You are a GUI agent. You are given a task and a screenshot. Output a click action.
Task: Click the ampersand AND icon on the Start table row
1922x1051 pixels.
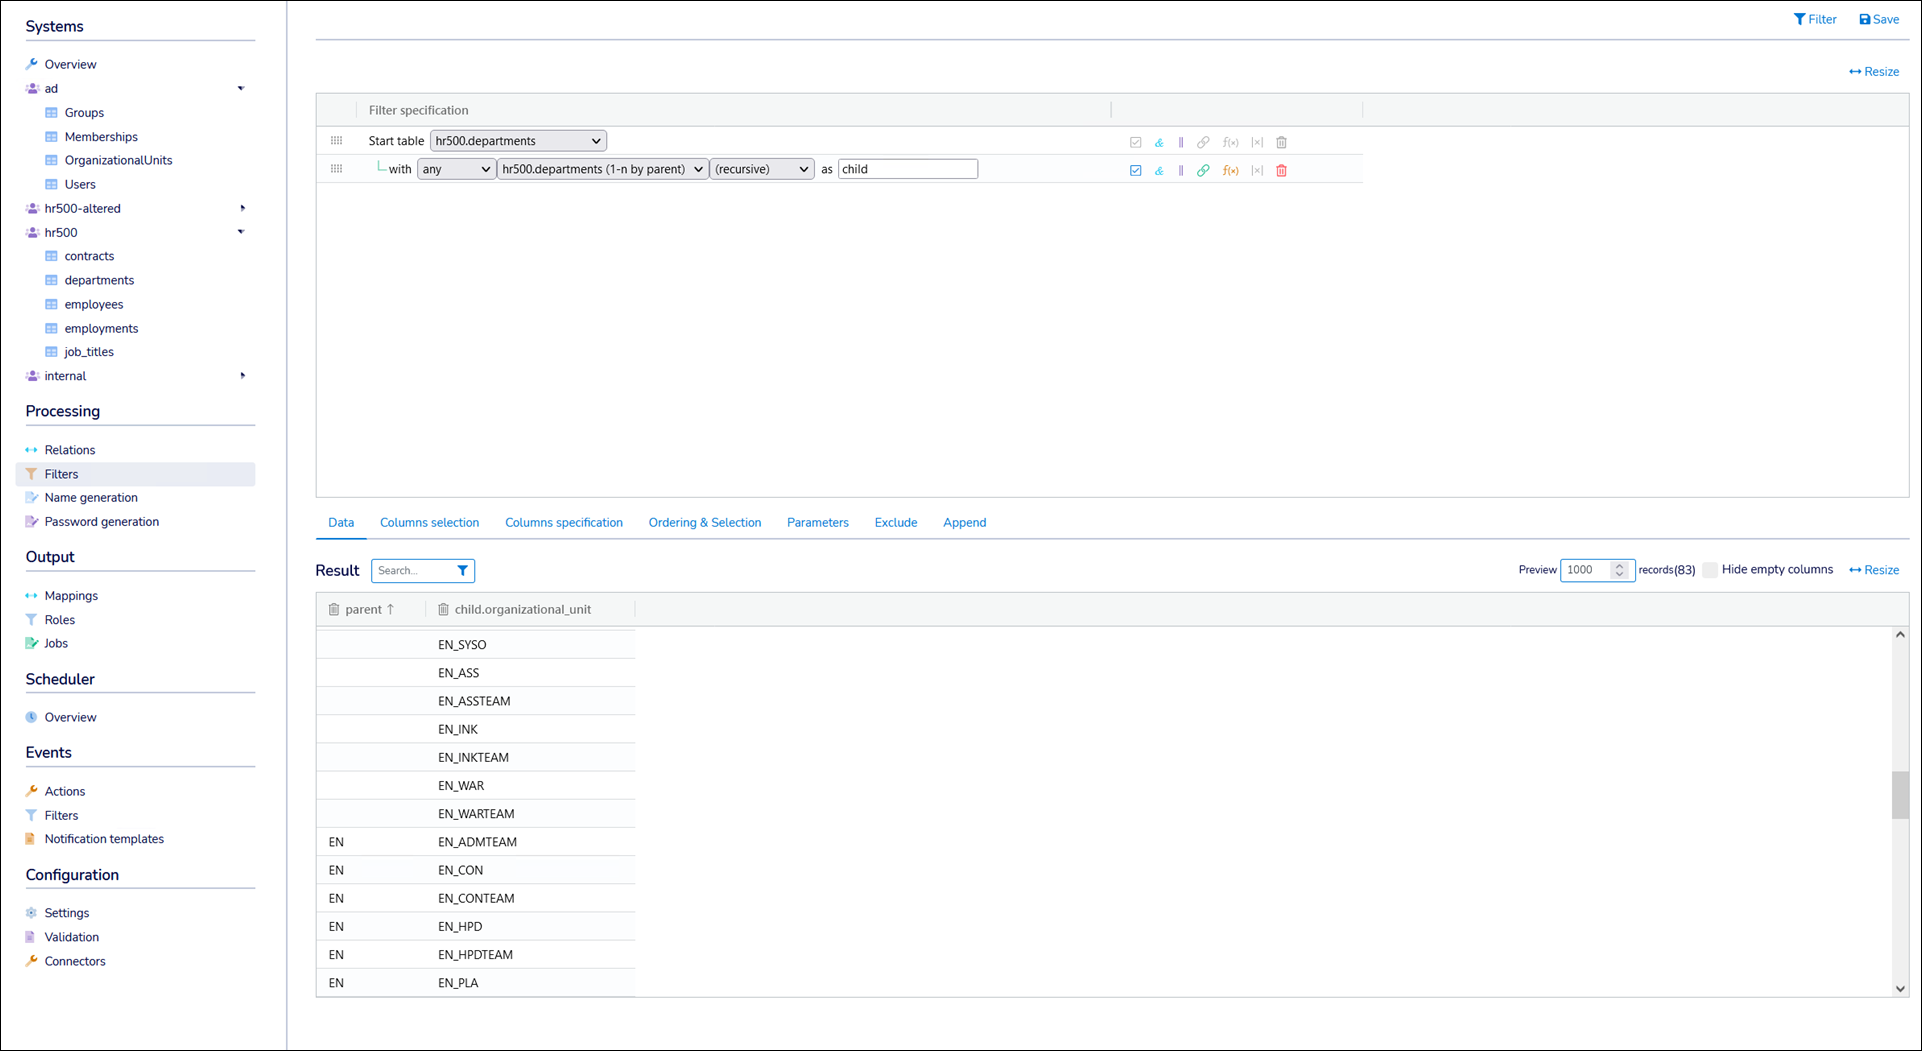tap(1159, 142)
